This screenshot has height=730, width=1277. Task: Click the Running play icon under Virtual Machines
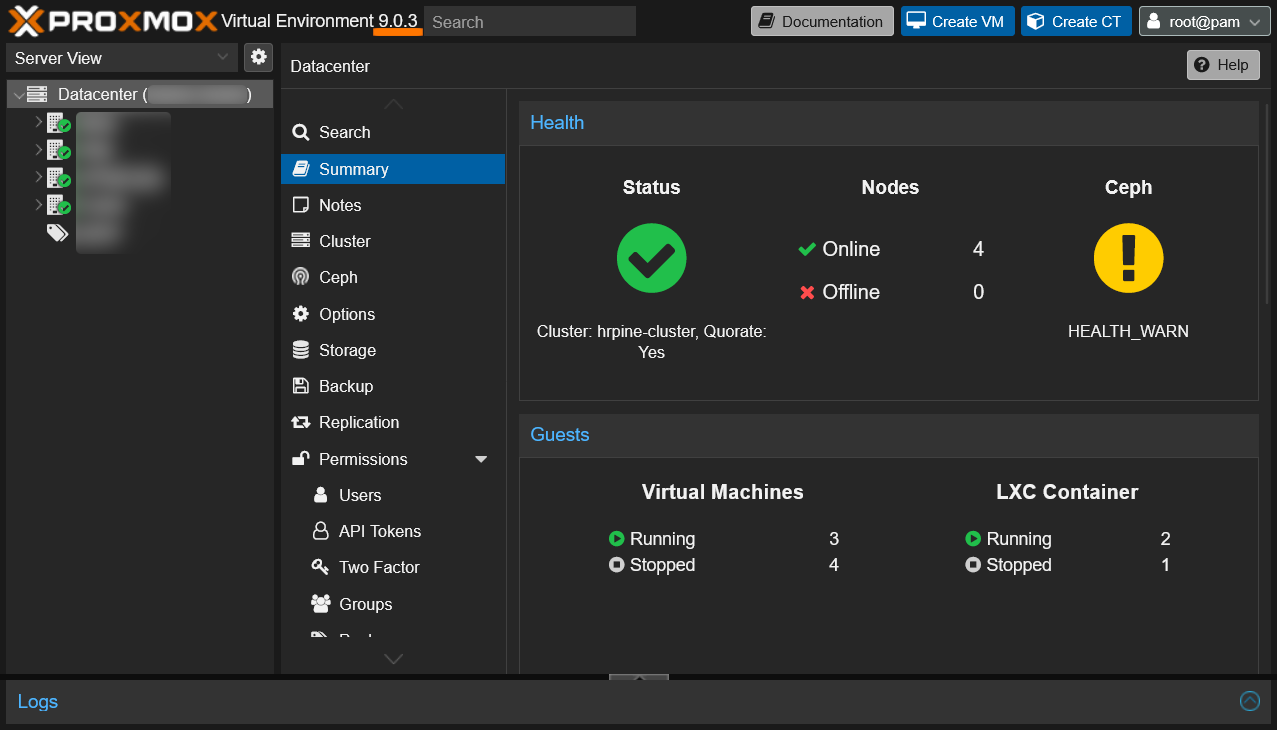[x=617, y=539]
